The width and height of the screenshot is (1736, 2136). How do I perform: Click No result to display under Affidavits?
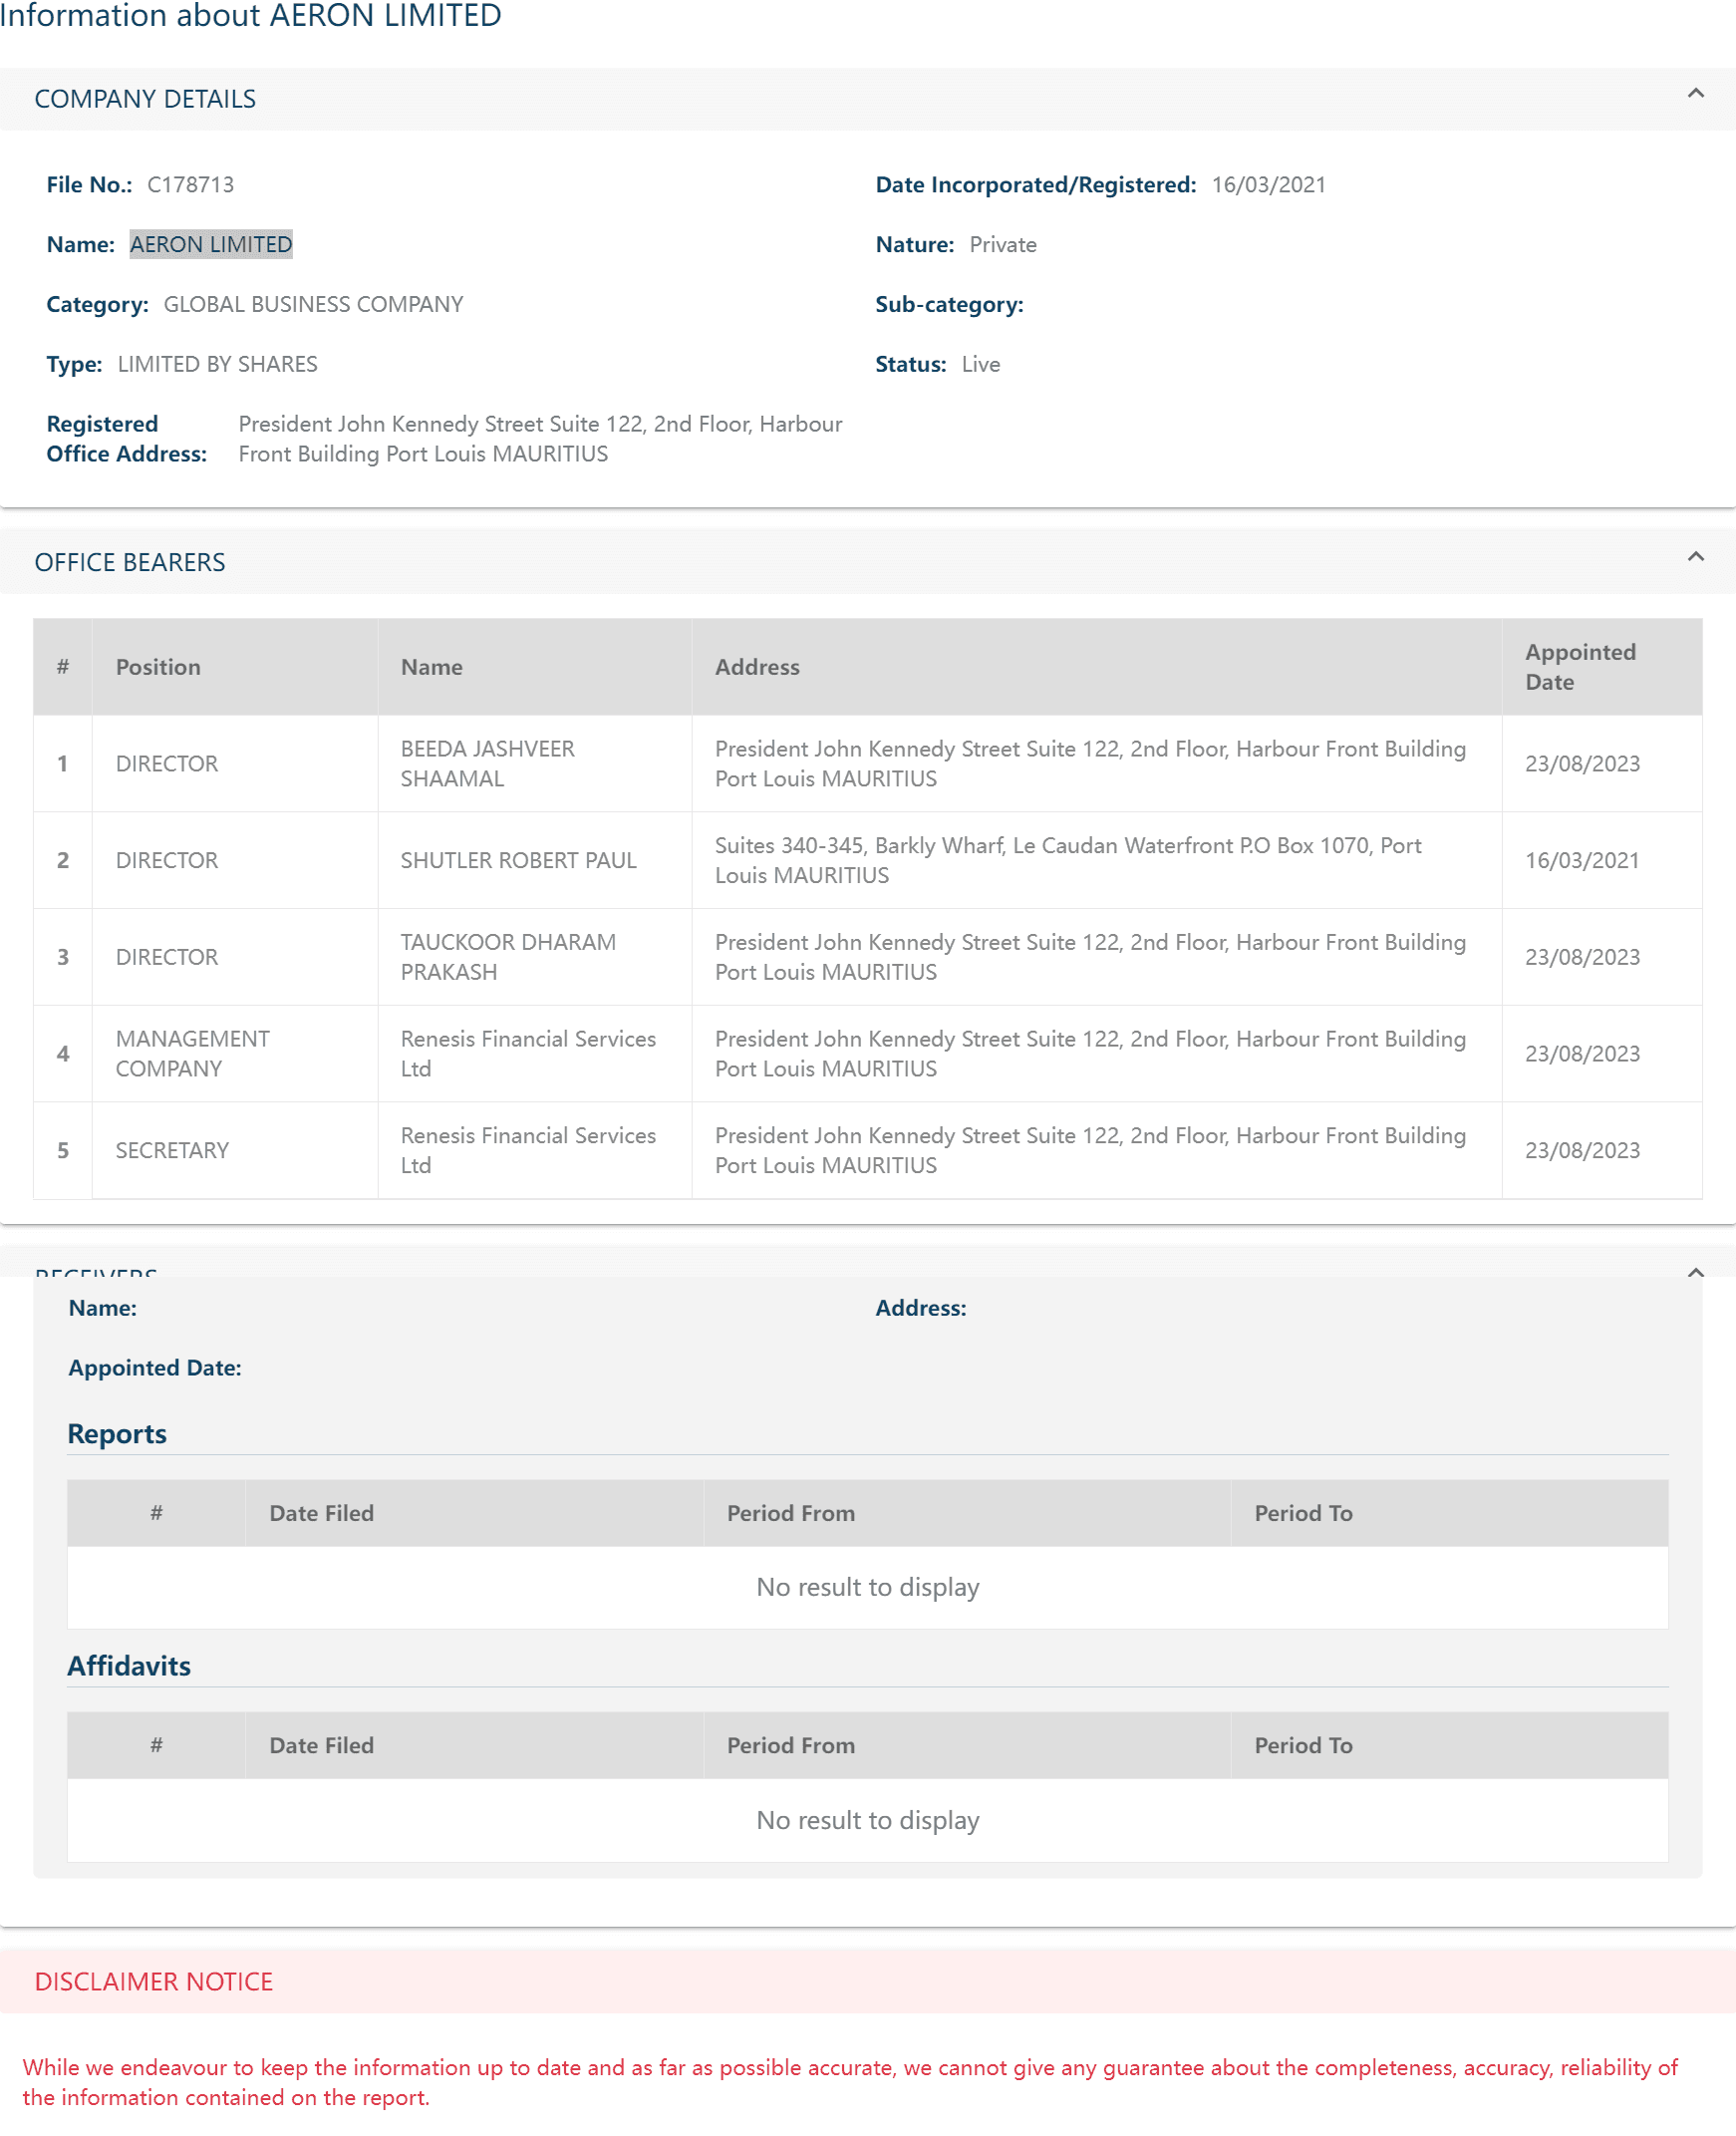868,1820
